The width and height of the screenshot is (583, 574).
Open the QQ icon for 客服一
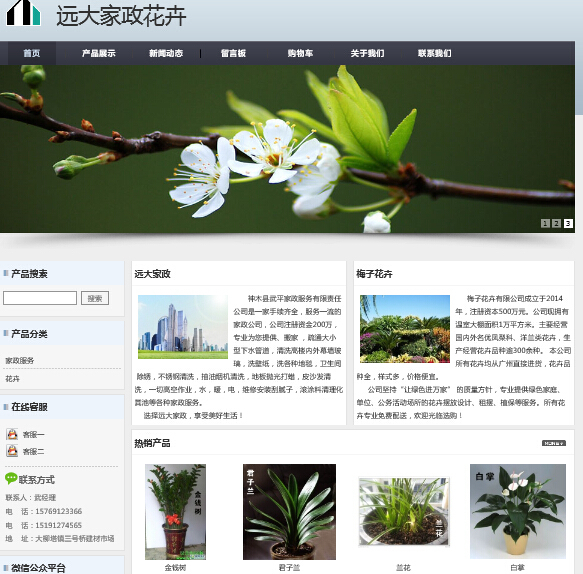pyautogui.click(x=12, y=434)
